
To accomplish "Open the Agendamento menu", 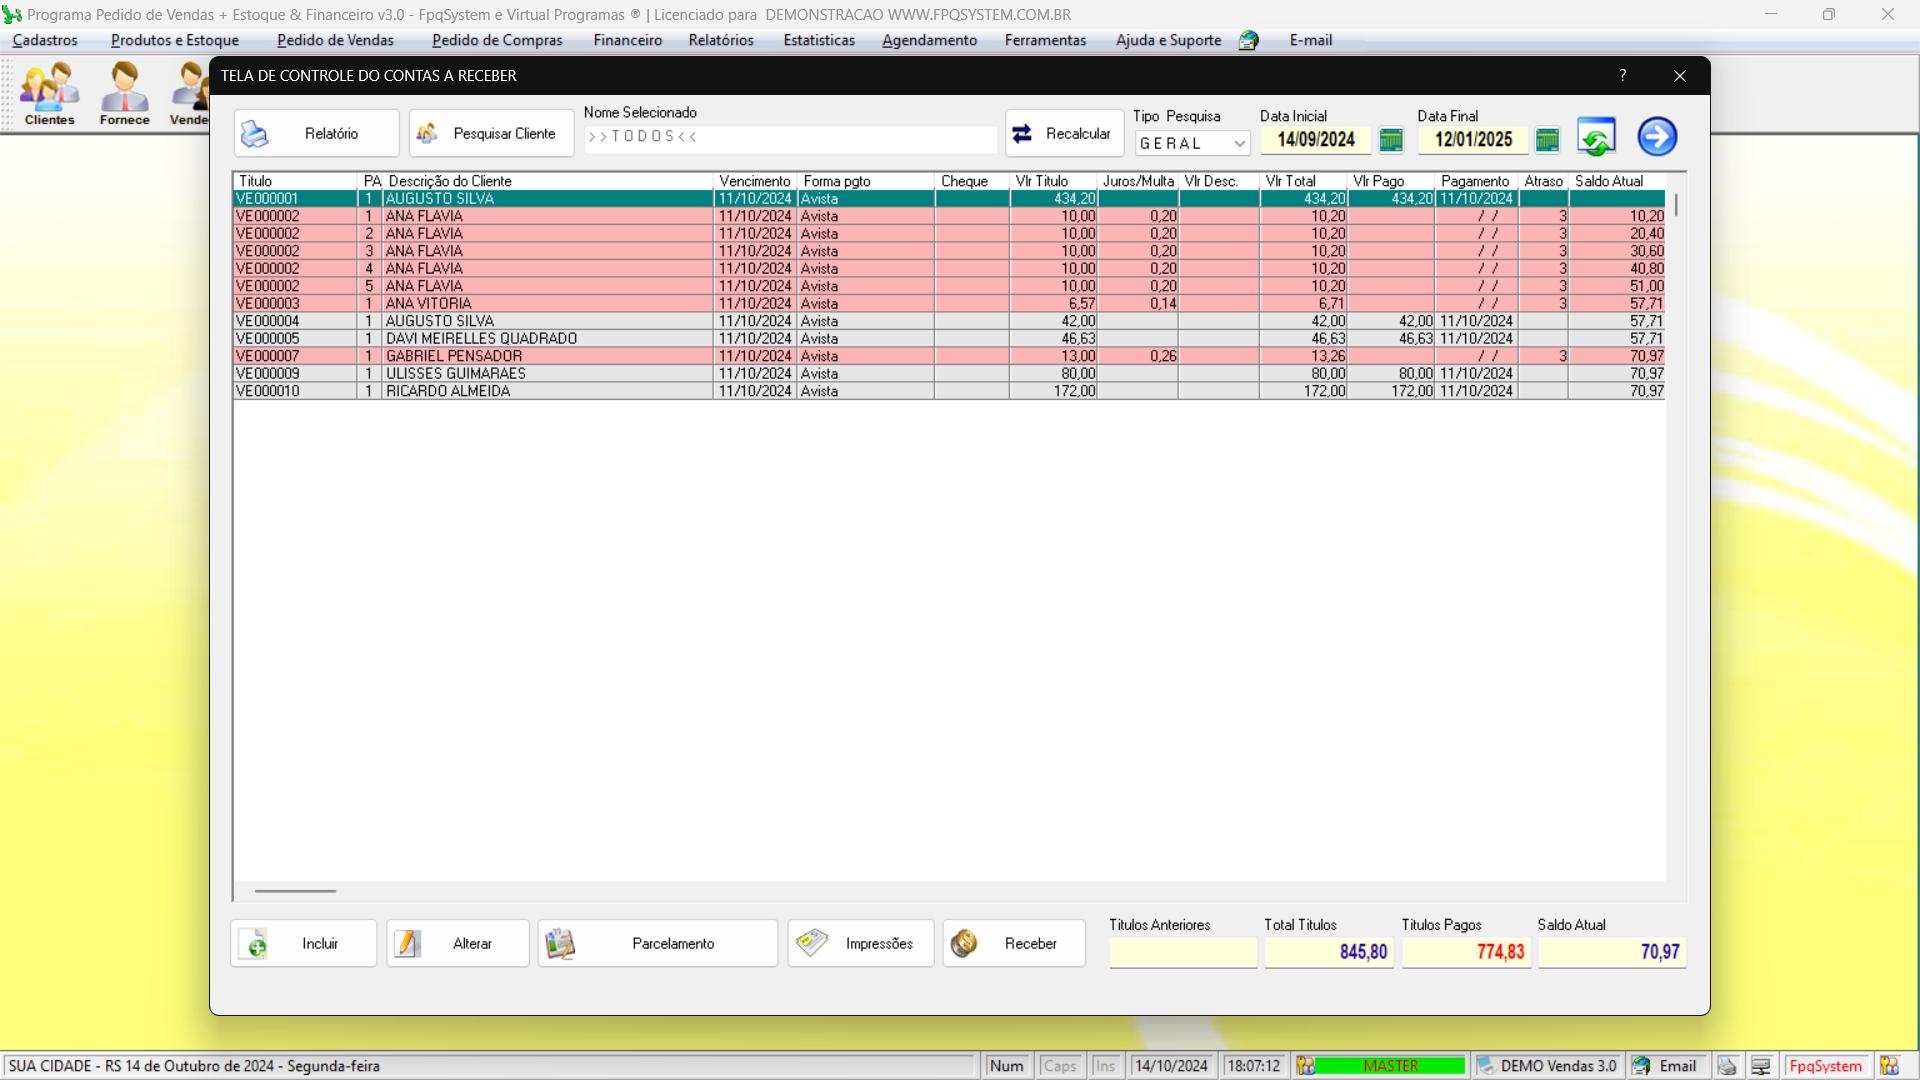I will pos(929,41).
